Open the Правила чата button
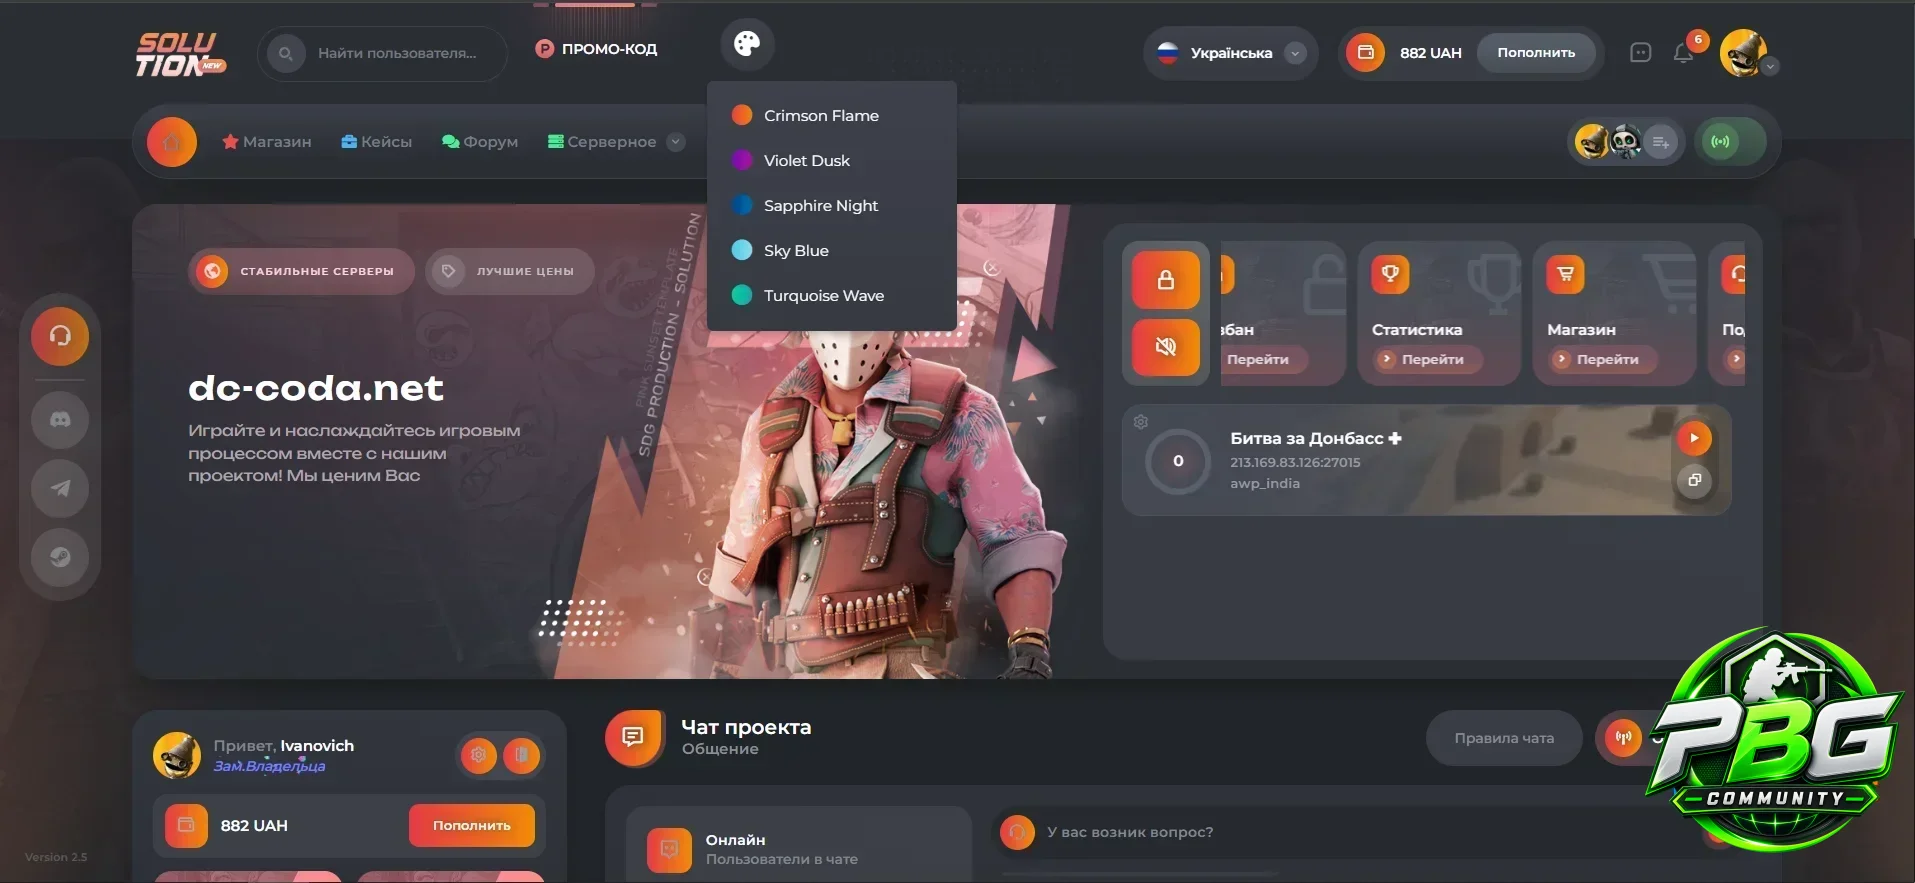The image size is (1915, 883). pyautogui.click(x=1504, y=738)
